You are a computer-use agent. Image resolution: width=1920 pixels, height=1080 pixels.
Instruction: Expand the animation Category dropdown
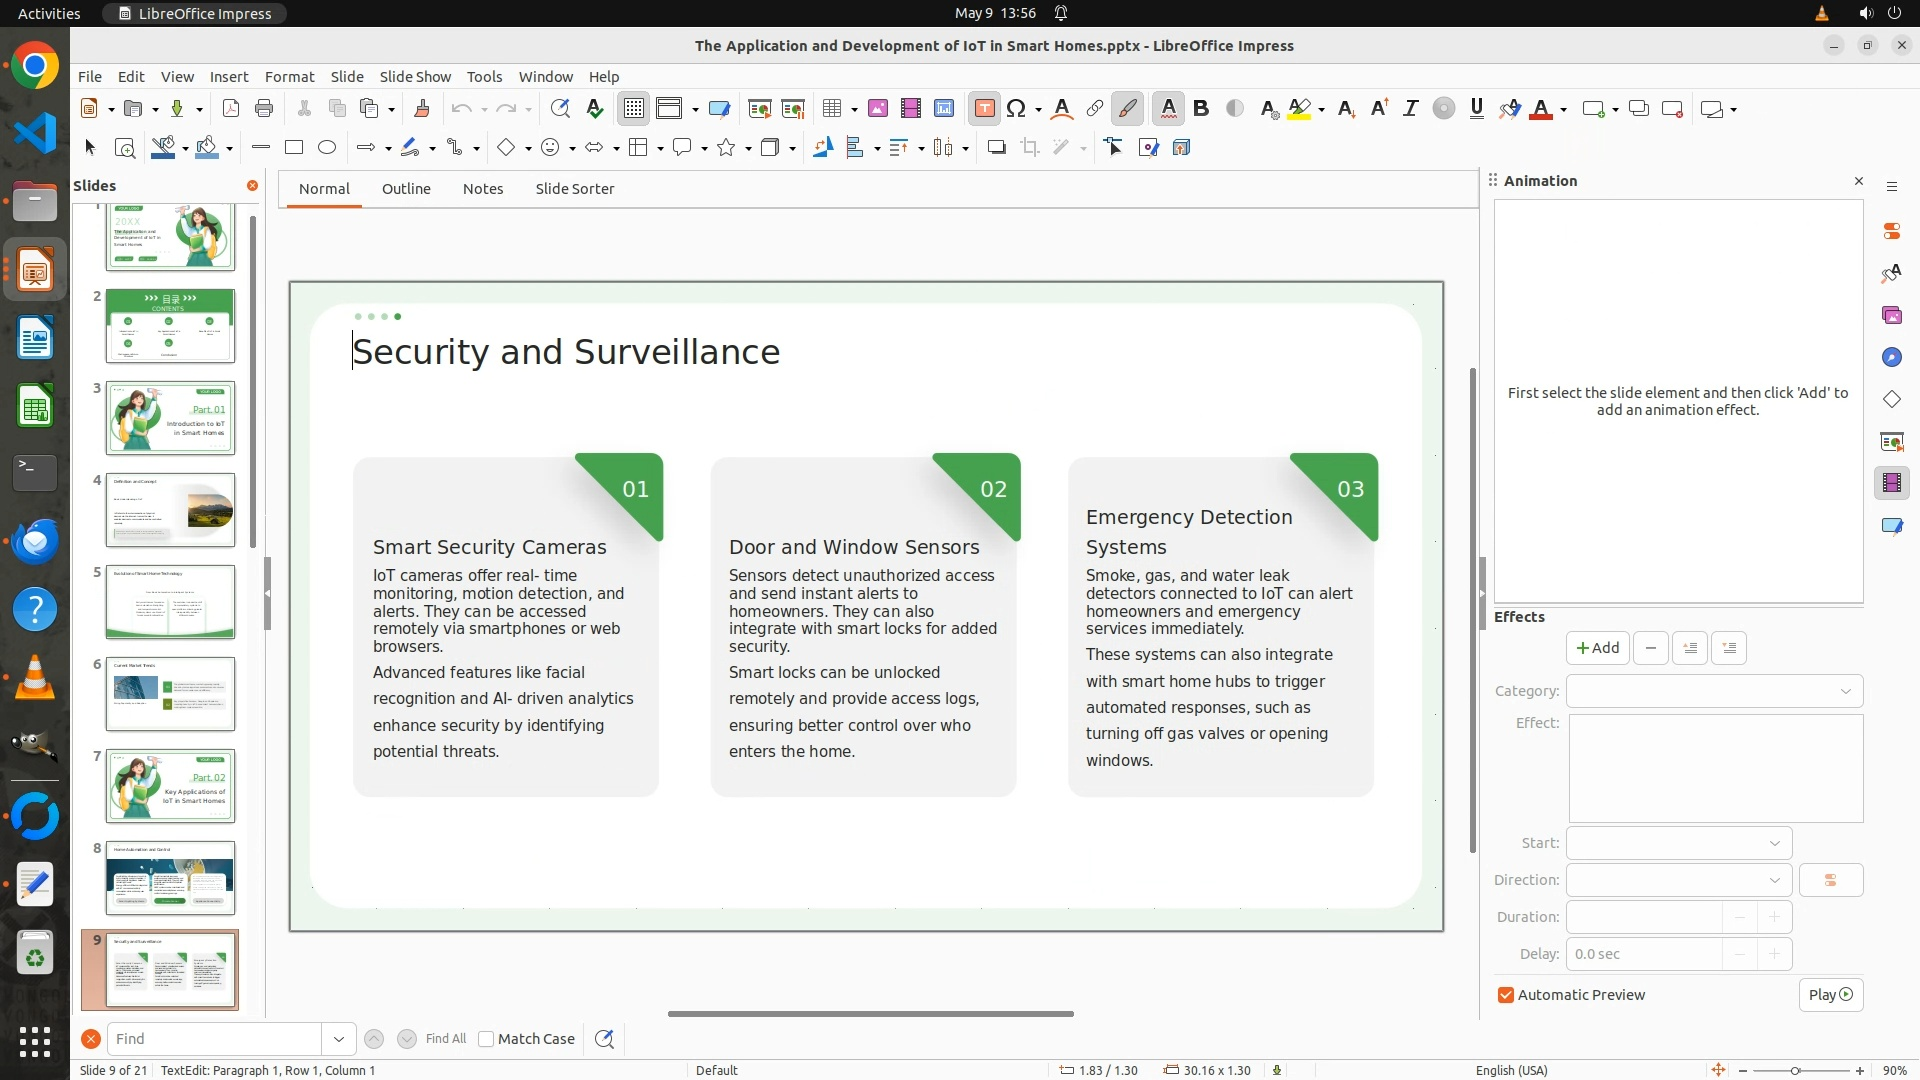pos(1714,691)
